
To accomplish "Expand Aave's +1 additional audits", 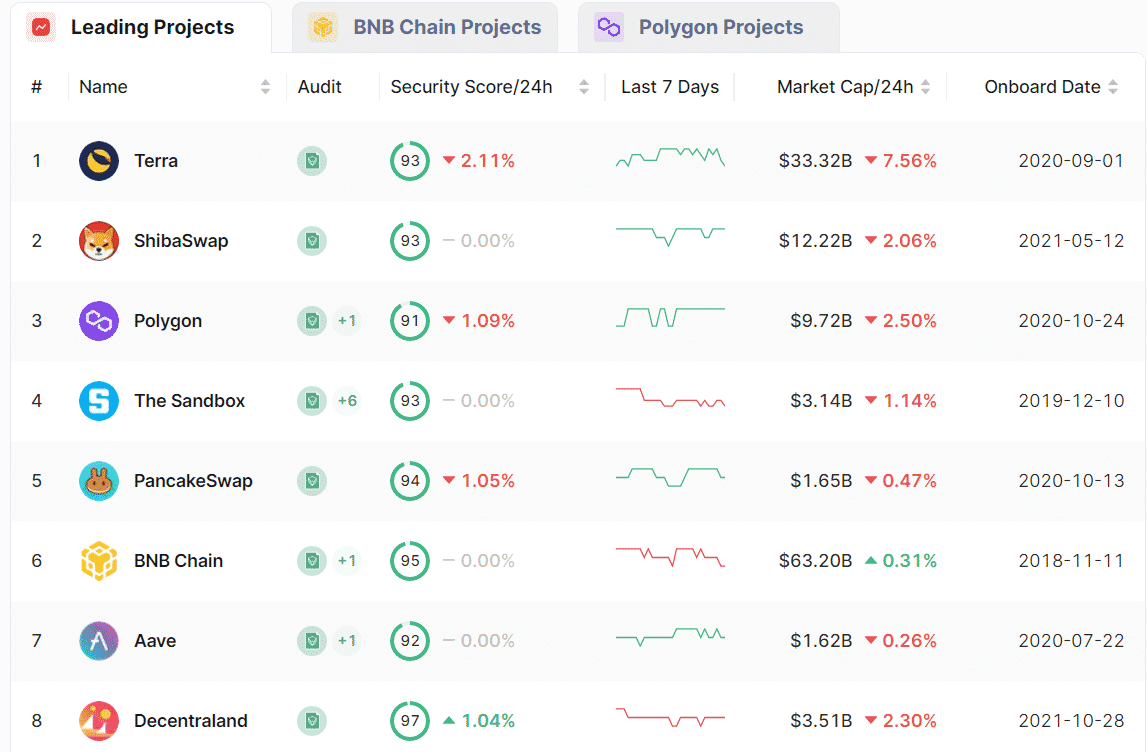I will (x=347, y=641).
